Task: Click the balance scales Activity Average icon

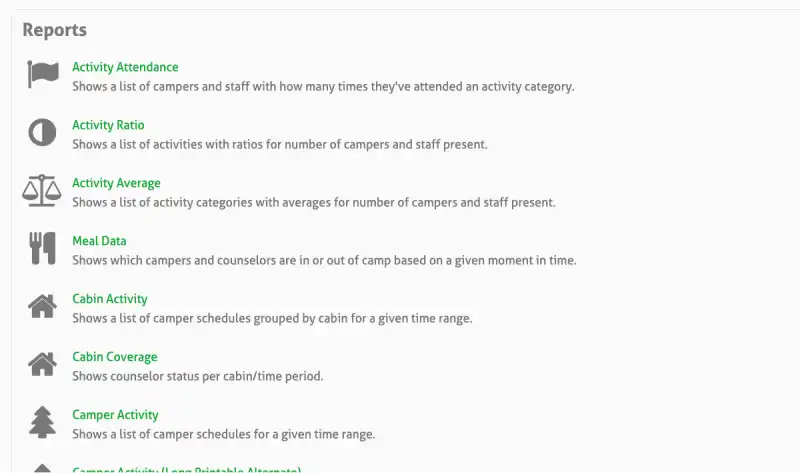Action: (x=42, y=190)
